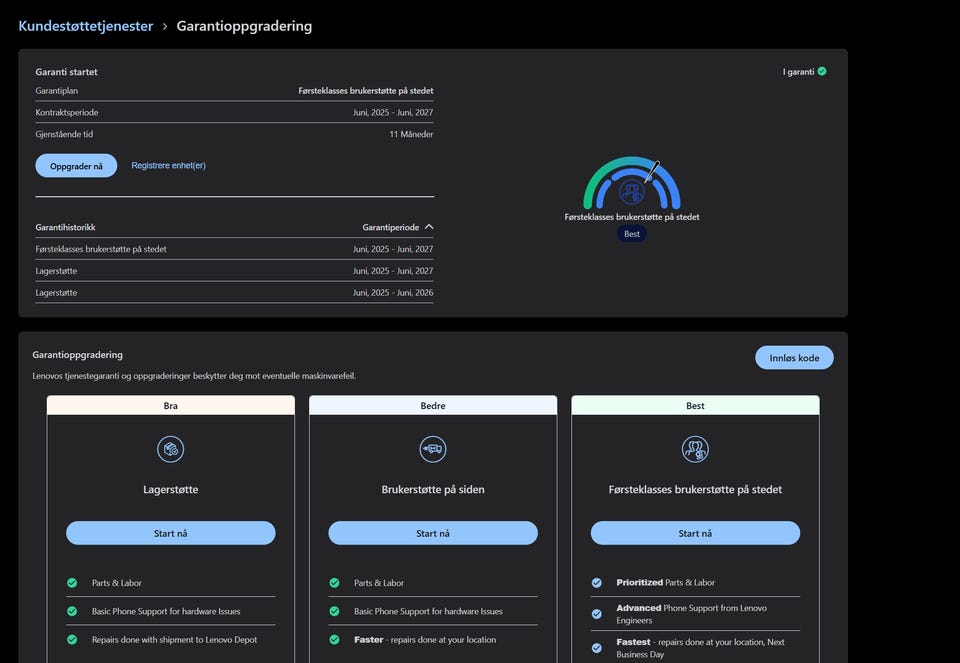
Task: Open the Registrere enhet(er) link
Action: click(x=168, y=165)
